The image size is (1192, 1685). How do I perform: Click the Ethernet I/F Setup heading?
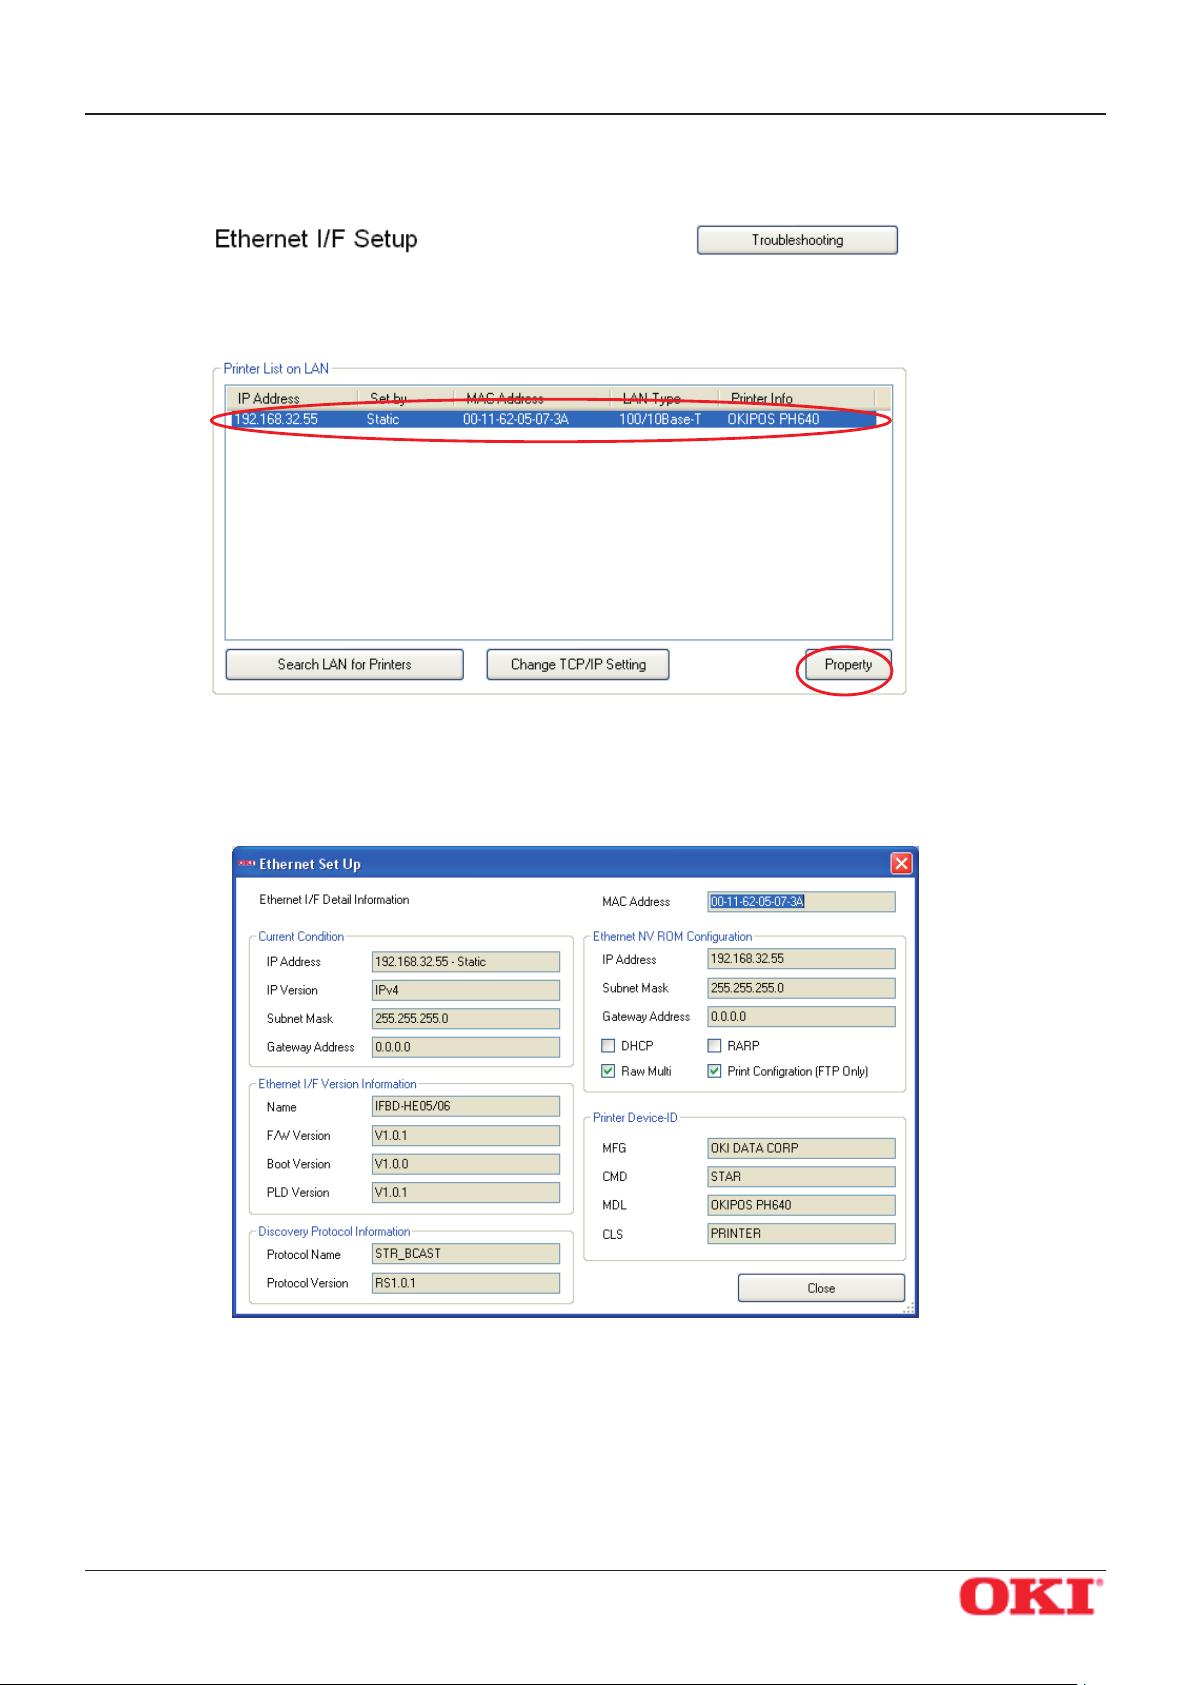pyautogui.click(x=316, y=239)
